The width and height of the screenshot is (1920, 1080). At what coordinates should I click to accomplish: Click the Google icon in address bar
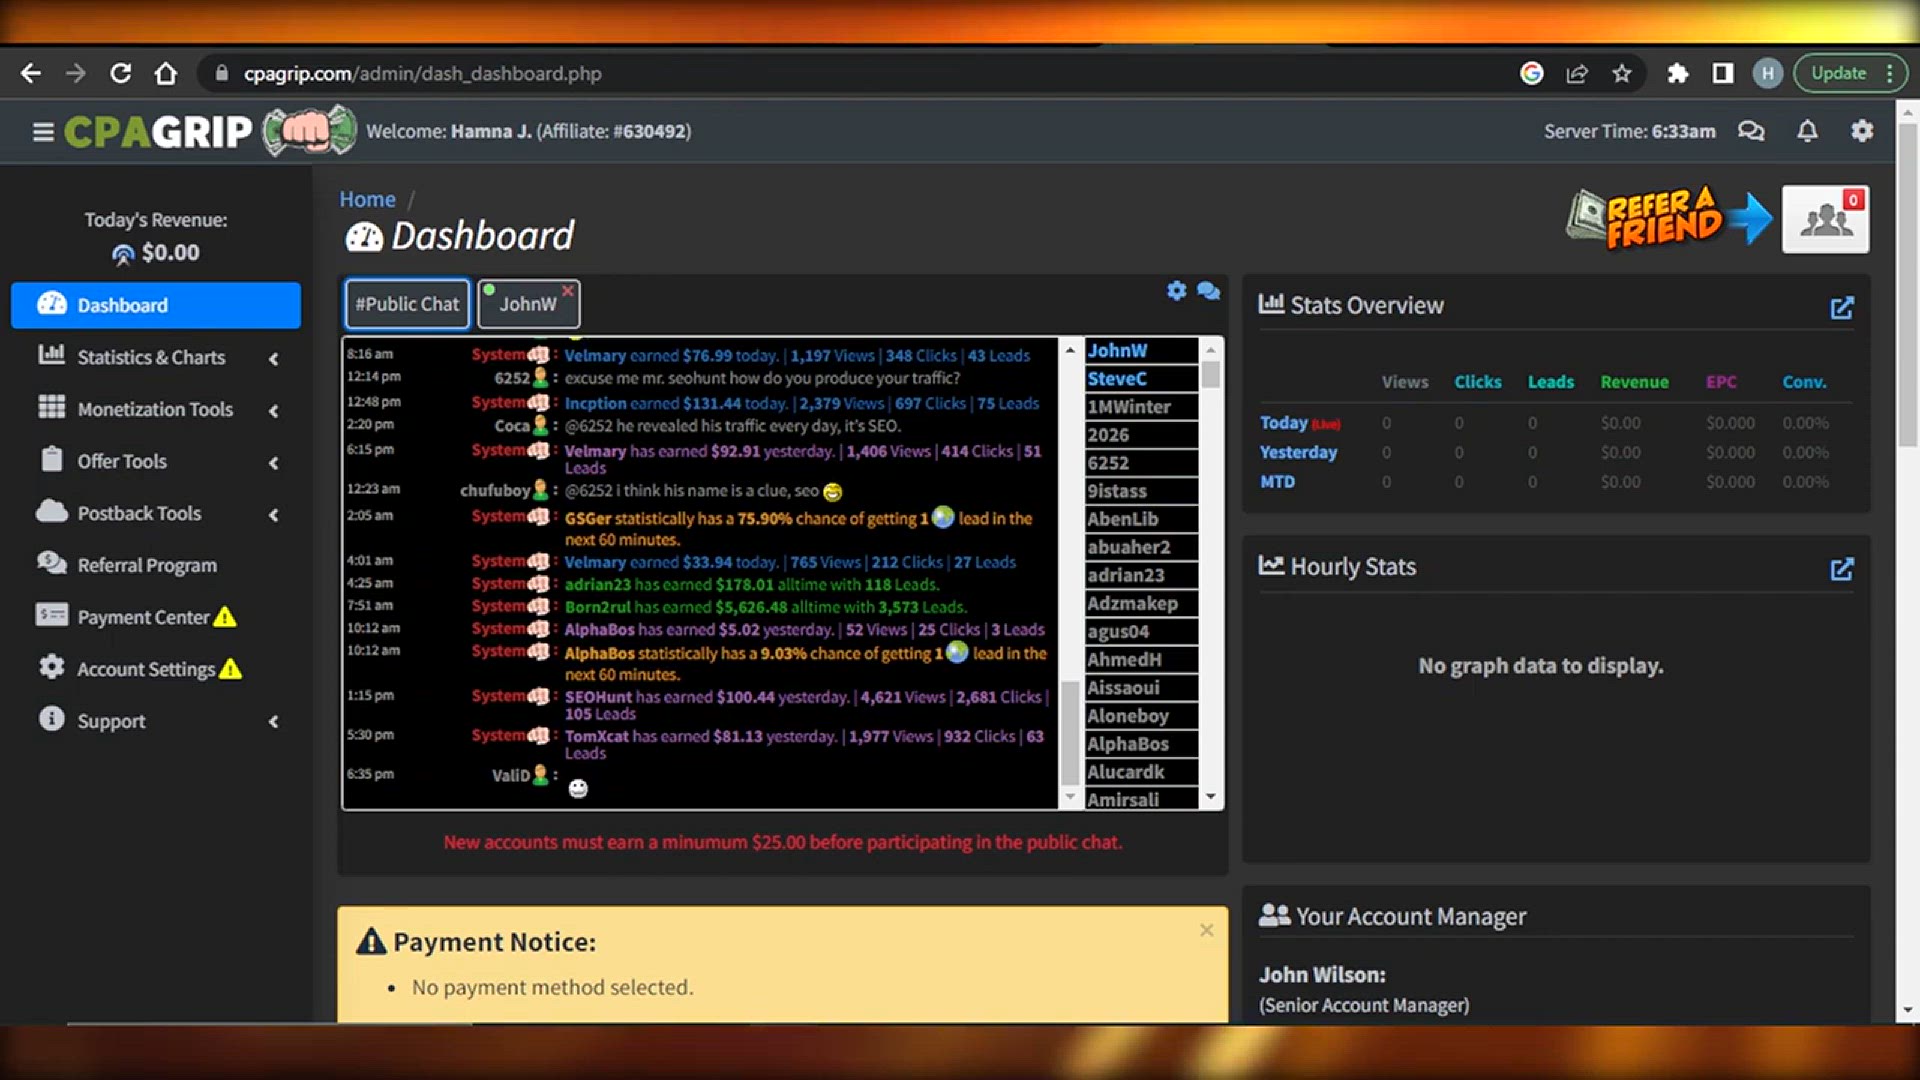point(1531,73)
